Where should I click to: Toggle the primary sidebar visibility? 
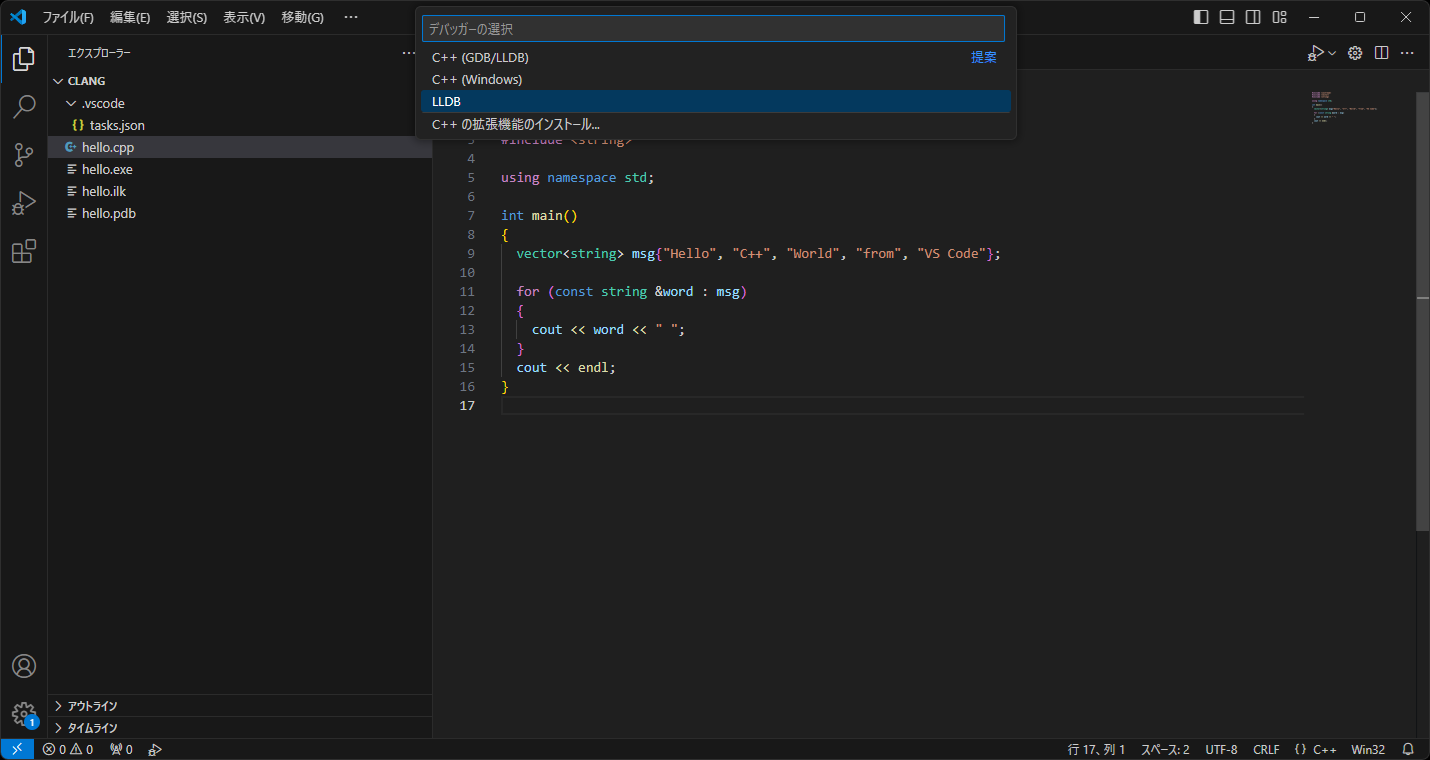[1200, 17]
